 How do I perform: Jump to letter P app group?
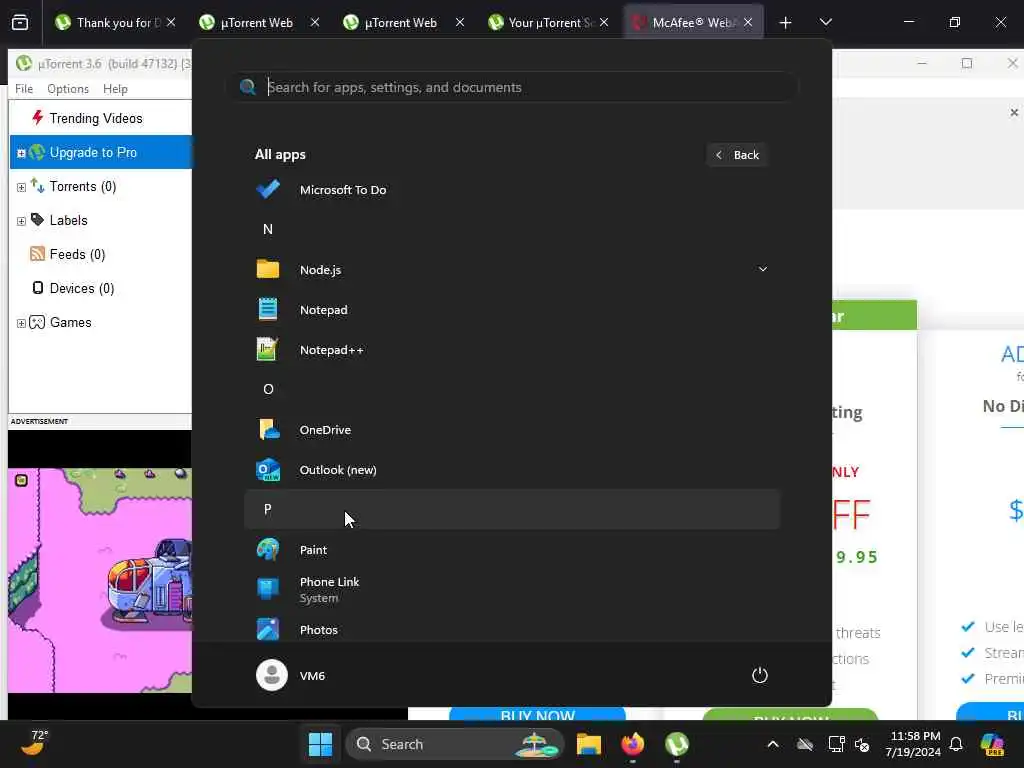[511, 509]
